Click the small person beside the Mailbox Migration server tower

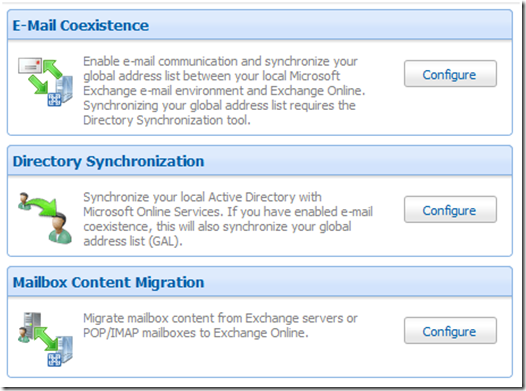click(x=23, y=335)
